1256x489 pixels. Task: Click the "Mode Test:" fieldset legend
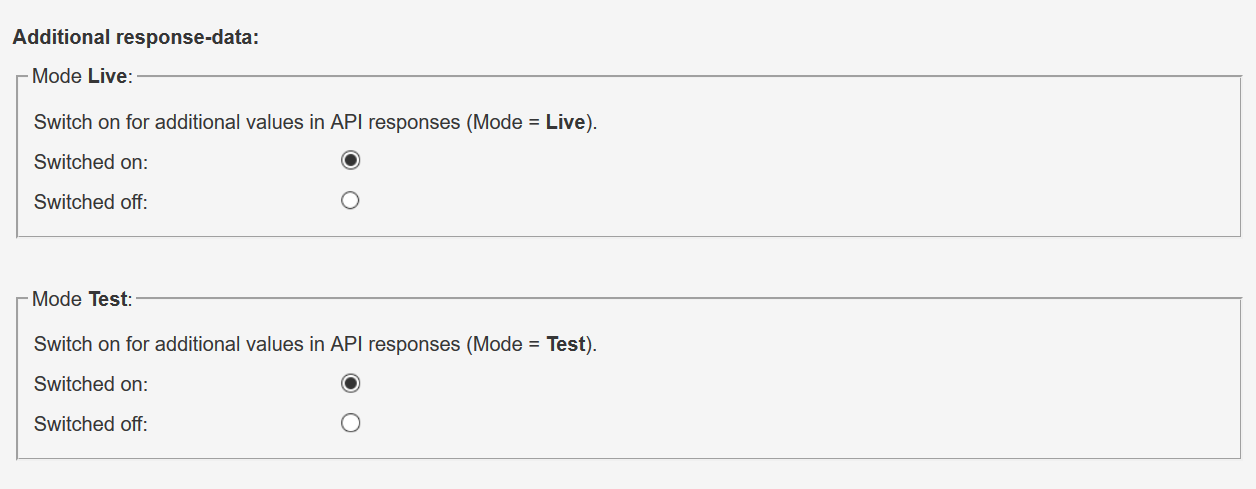82,299
